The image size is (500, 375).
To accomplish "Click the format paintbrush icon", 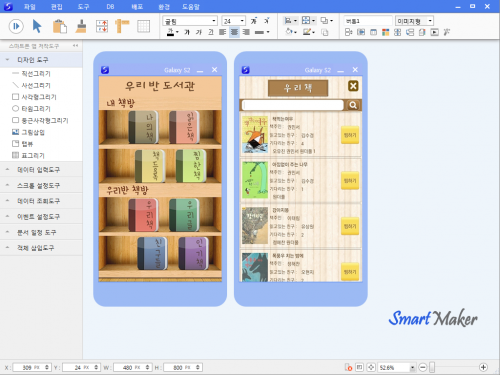I will 81,26.
